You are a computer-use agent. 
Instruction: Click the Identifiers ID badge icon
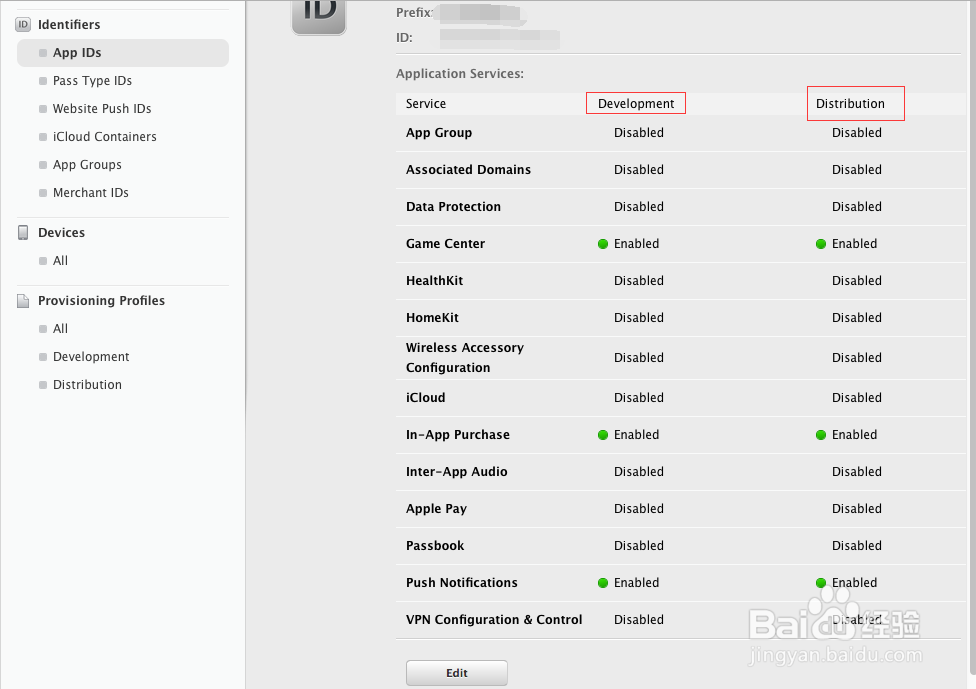23,24
